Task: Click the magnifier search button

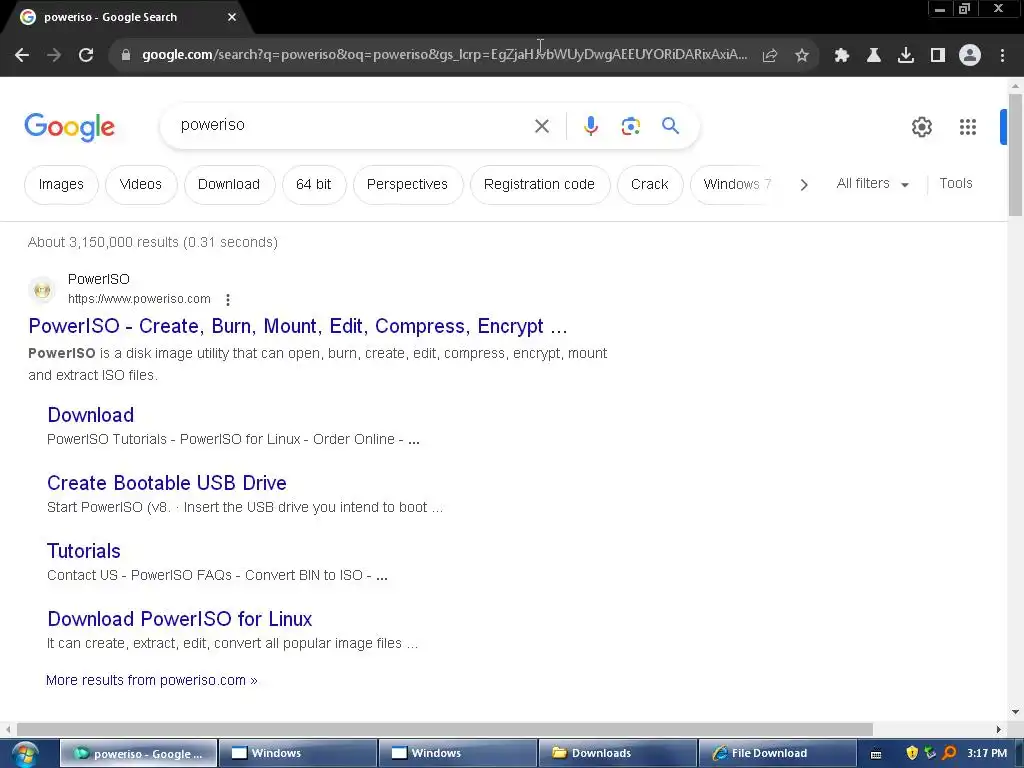Action: [671, 125]
